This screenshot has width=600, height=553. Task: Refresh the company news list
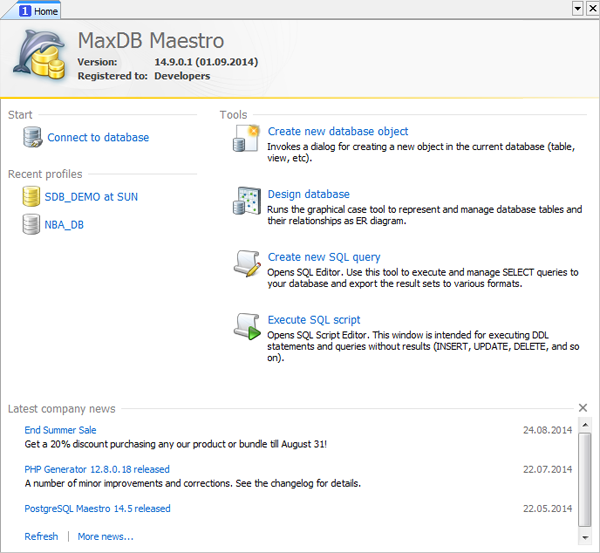(41, 537)
